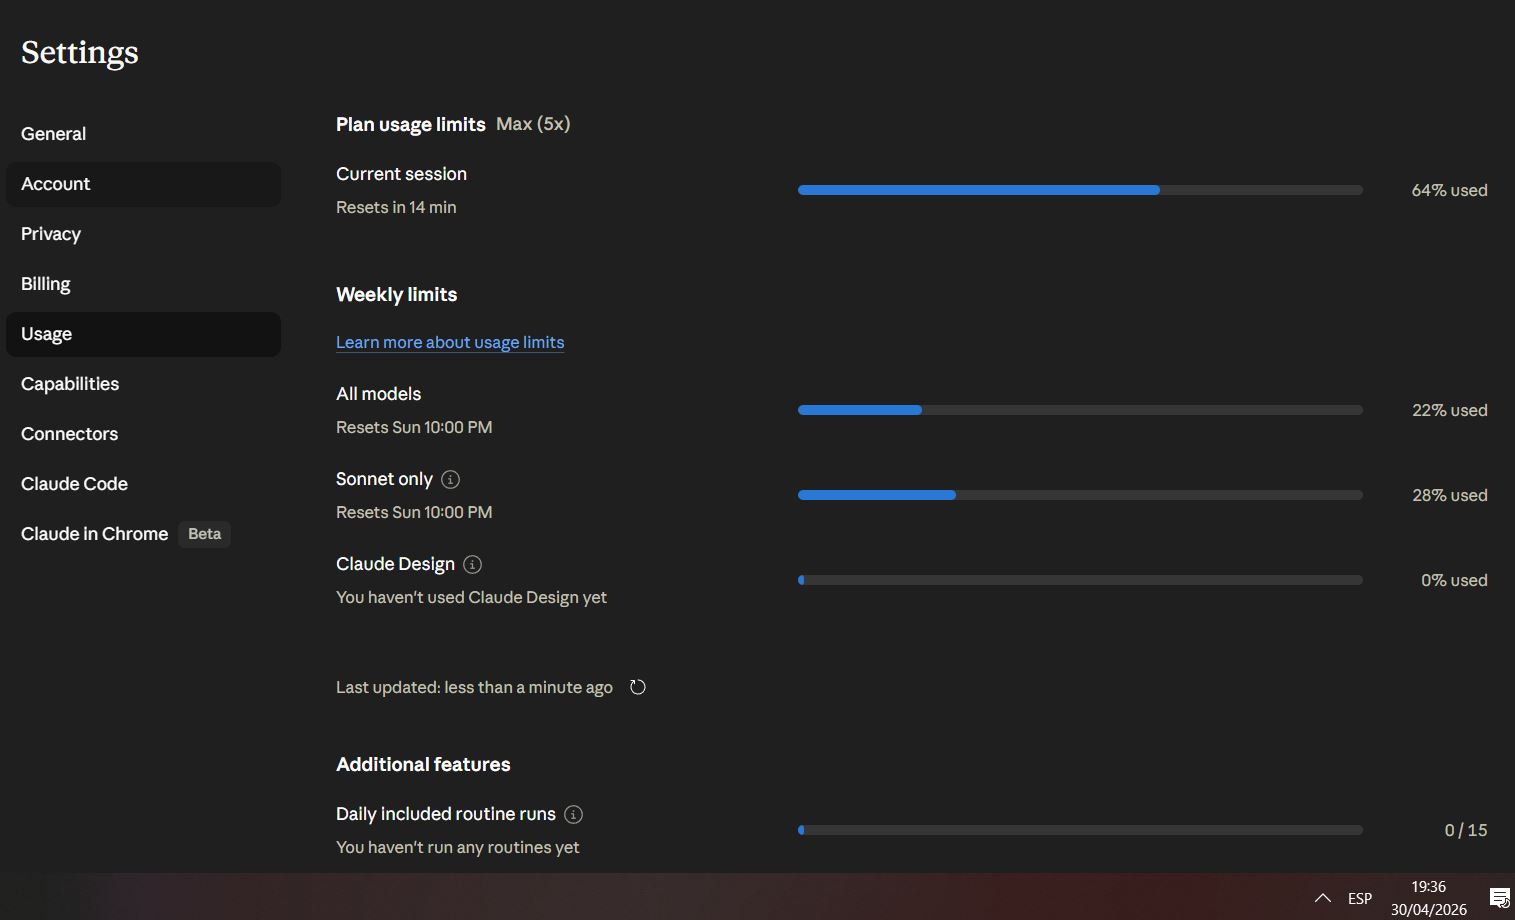The width and height of the screenshot is (1515, 920).
Task: Click Resets Sun 10:00 PM under Sonnet only
Action: coord(414,512)
